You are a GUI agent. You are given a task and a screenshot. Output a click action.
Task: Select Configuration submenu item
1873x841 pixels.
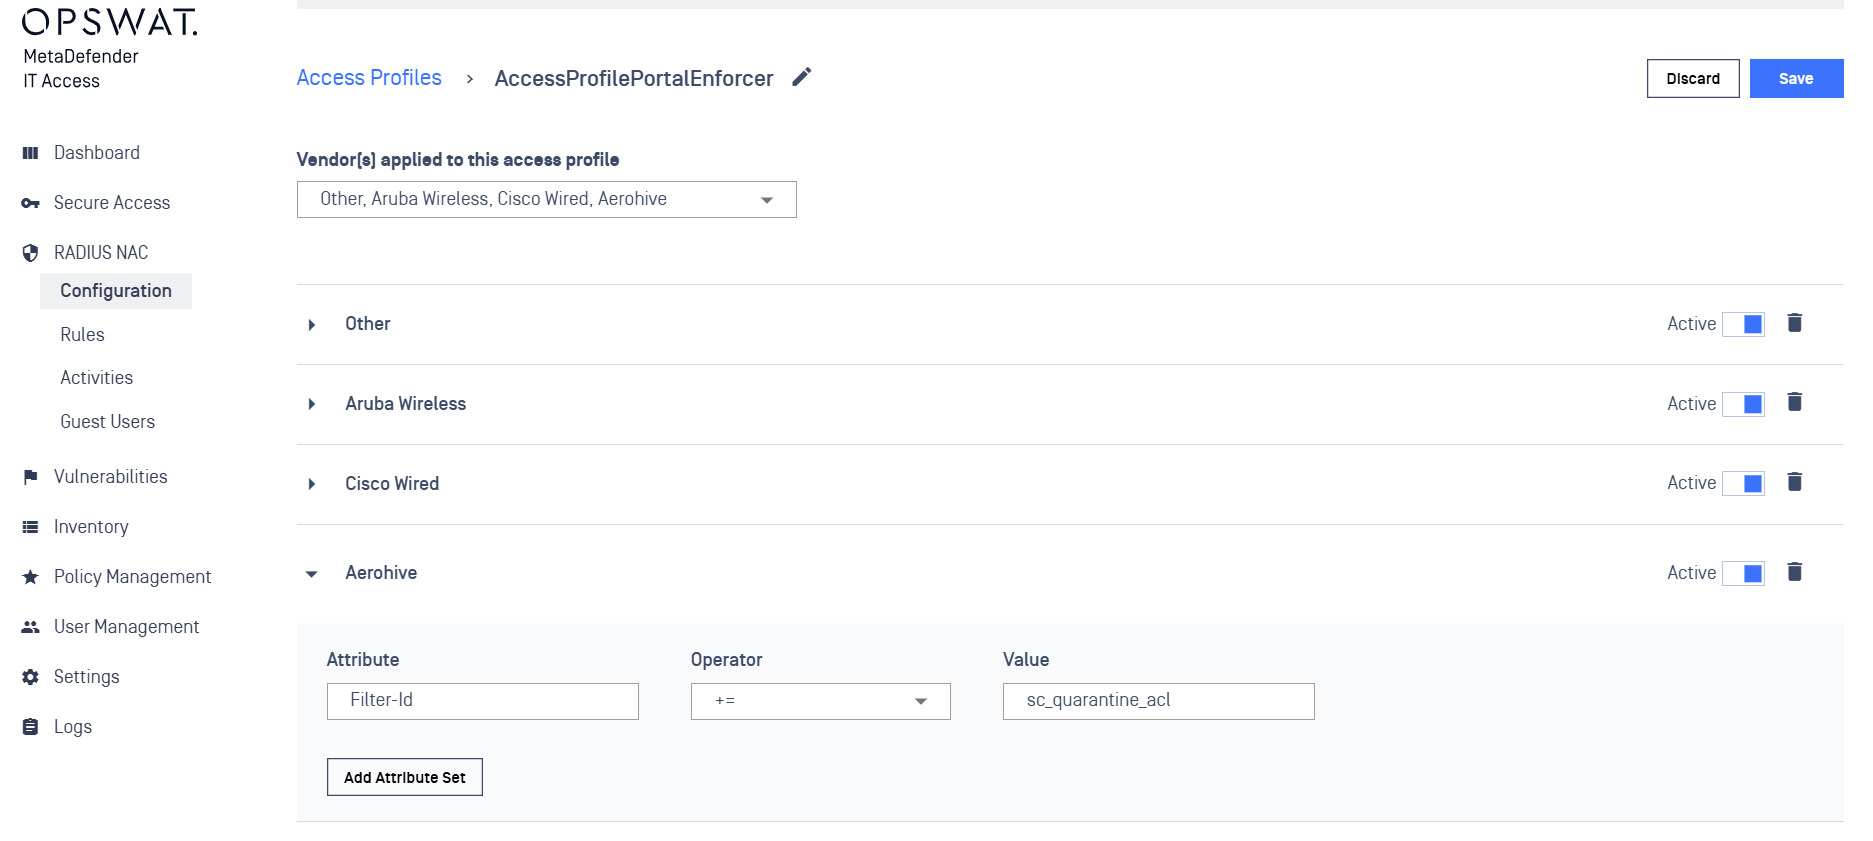pos(116,291)
